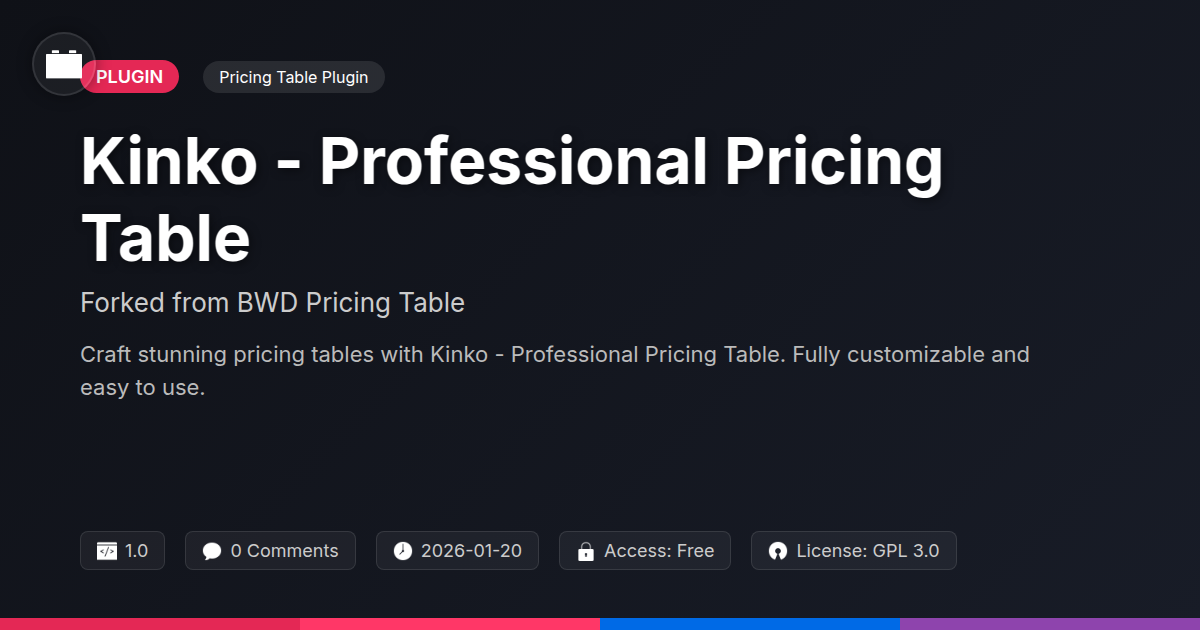The width and height of the screenshot is (1200, 630).
Task: Click the Access: Free badge
Action: click(645, 551)
